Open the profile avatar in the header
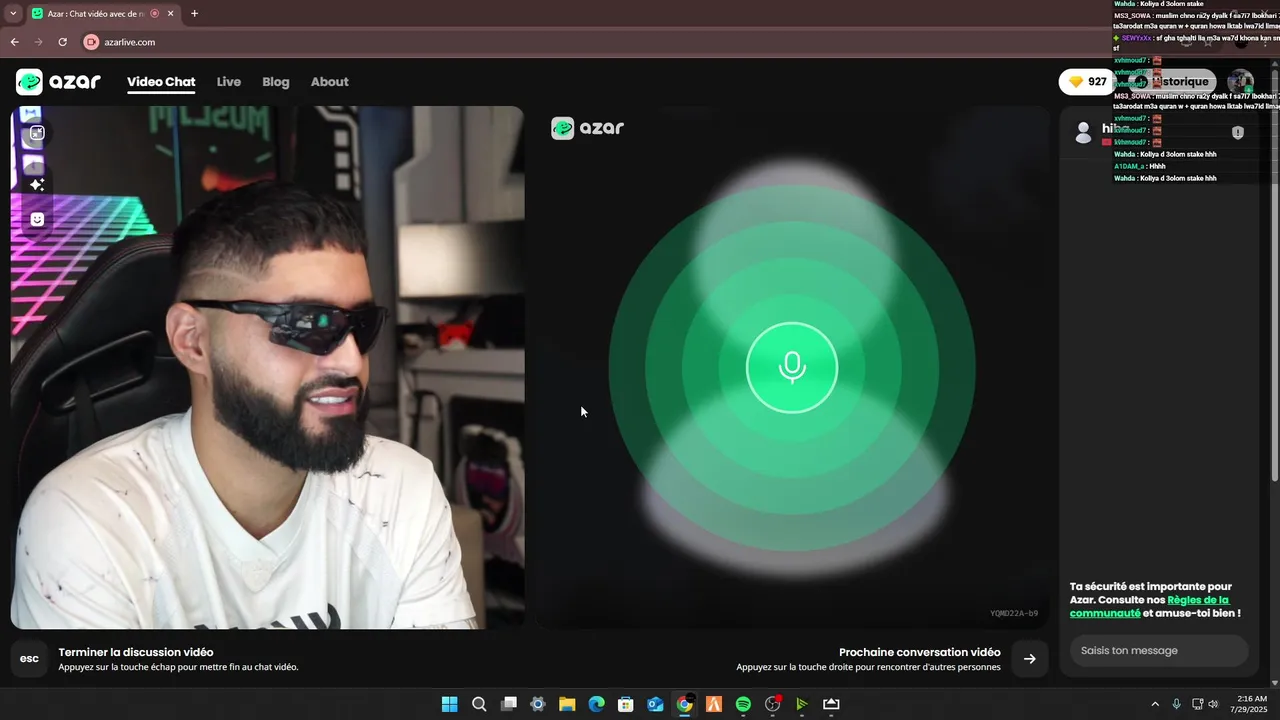The height and width of the screenshot is (720, 1280). click(1240, 82)
